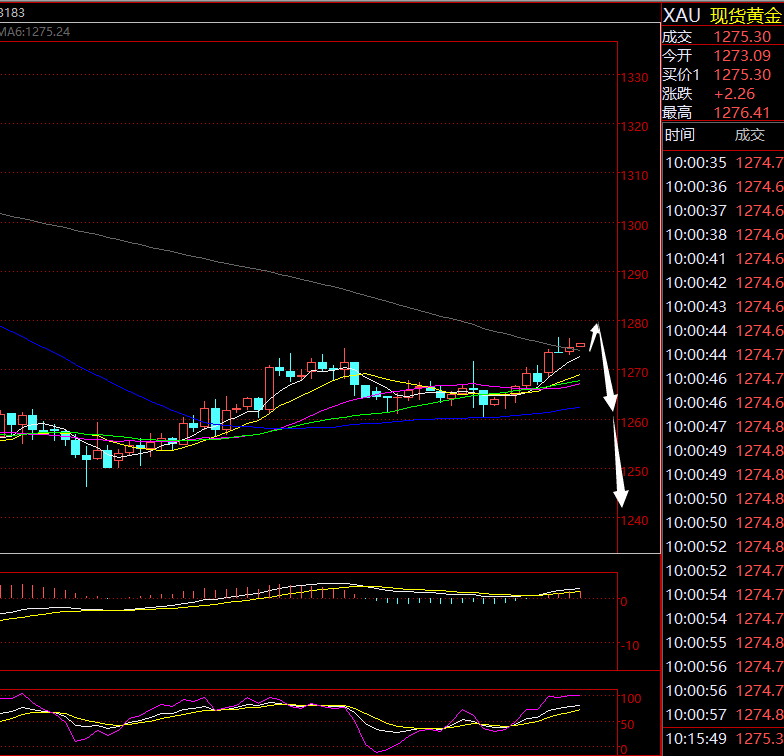
Task: Click the 1290 price axis label
Action: [x=634, y=274]
